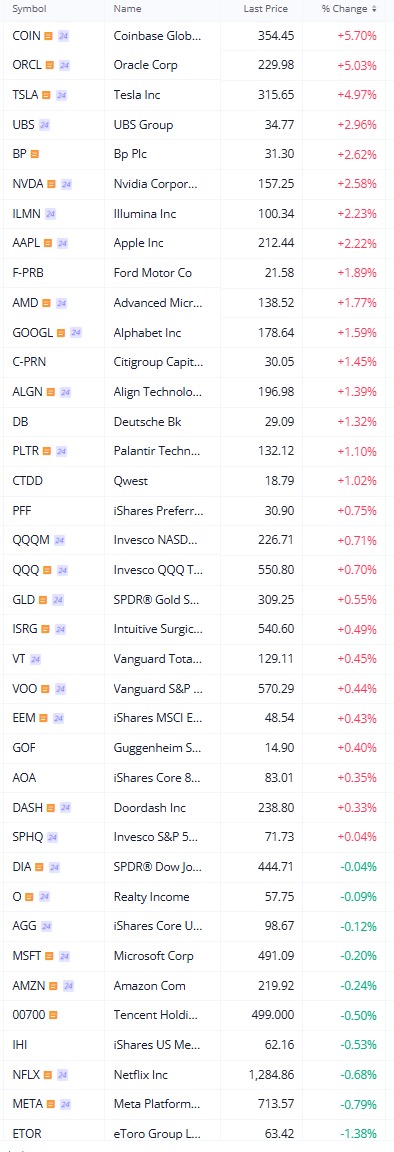The width and height of the screenshot is (394, 1152).
Task: Sort the list by Last Price header
Action: pyautogui.click(x=265, y=9)
